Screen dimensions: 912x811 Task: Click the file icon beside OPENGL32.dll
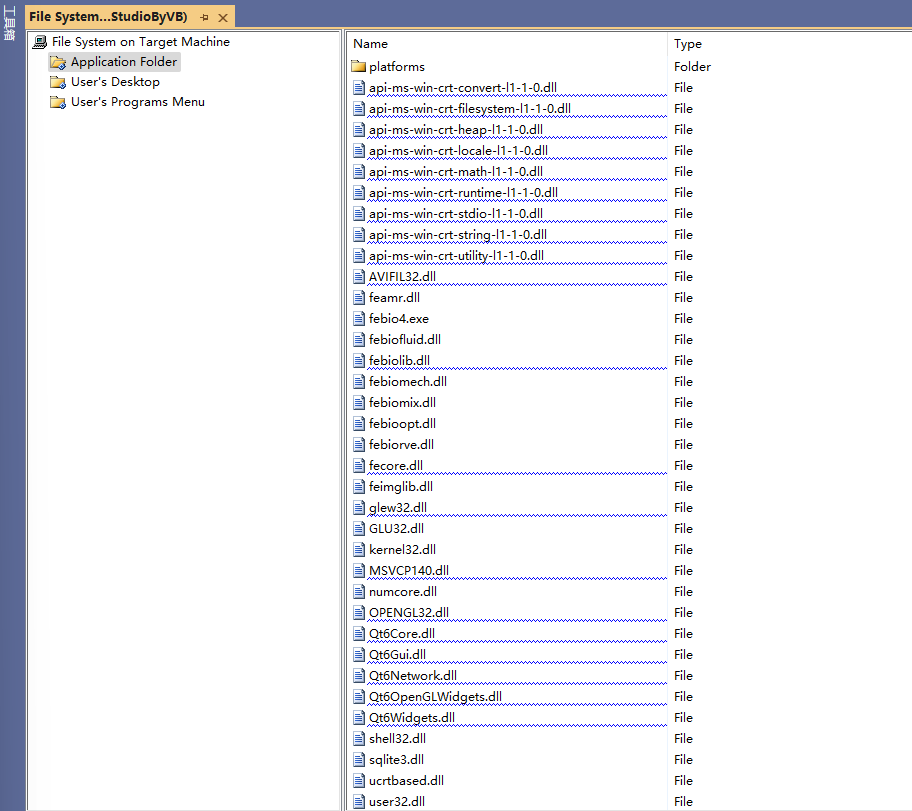(359, 613)
